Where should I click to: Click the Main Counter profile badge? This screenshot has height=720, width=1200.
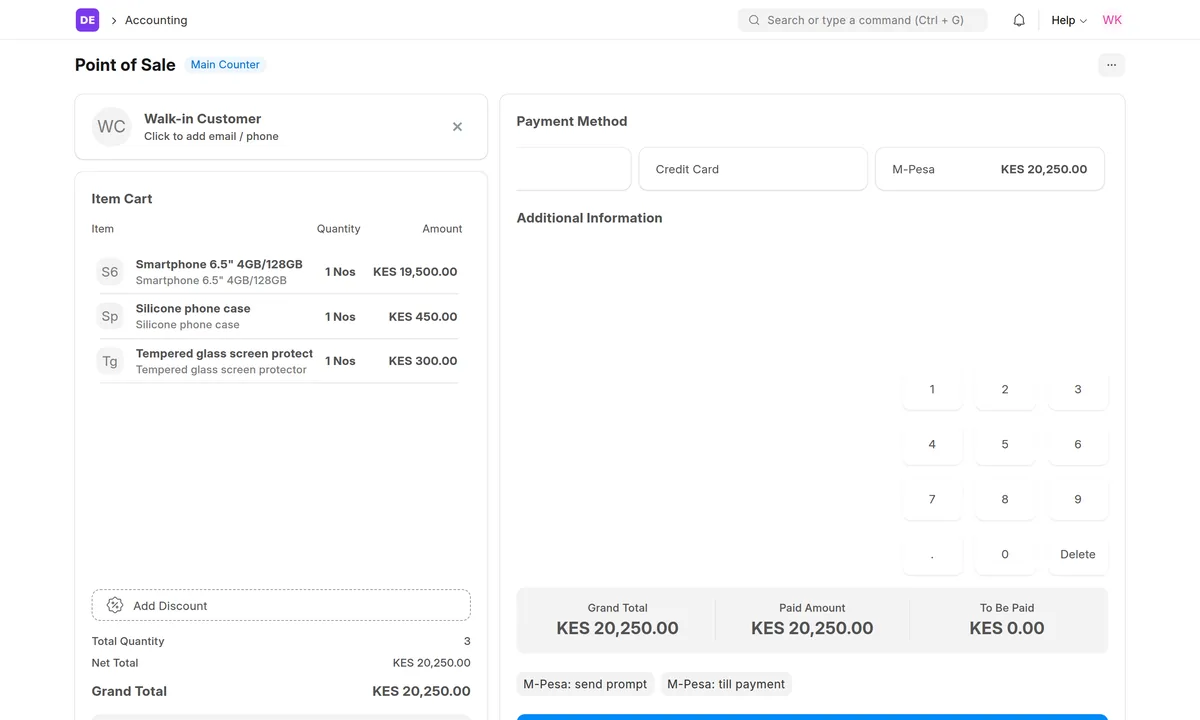[x=225, y=65]
